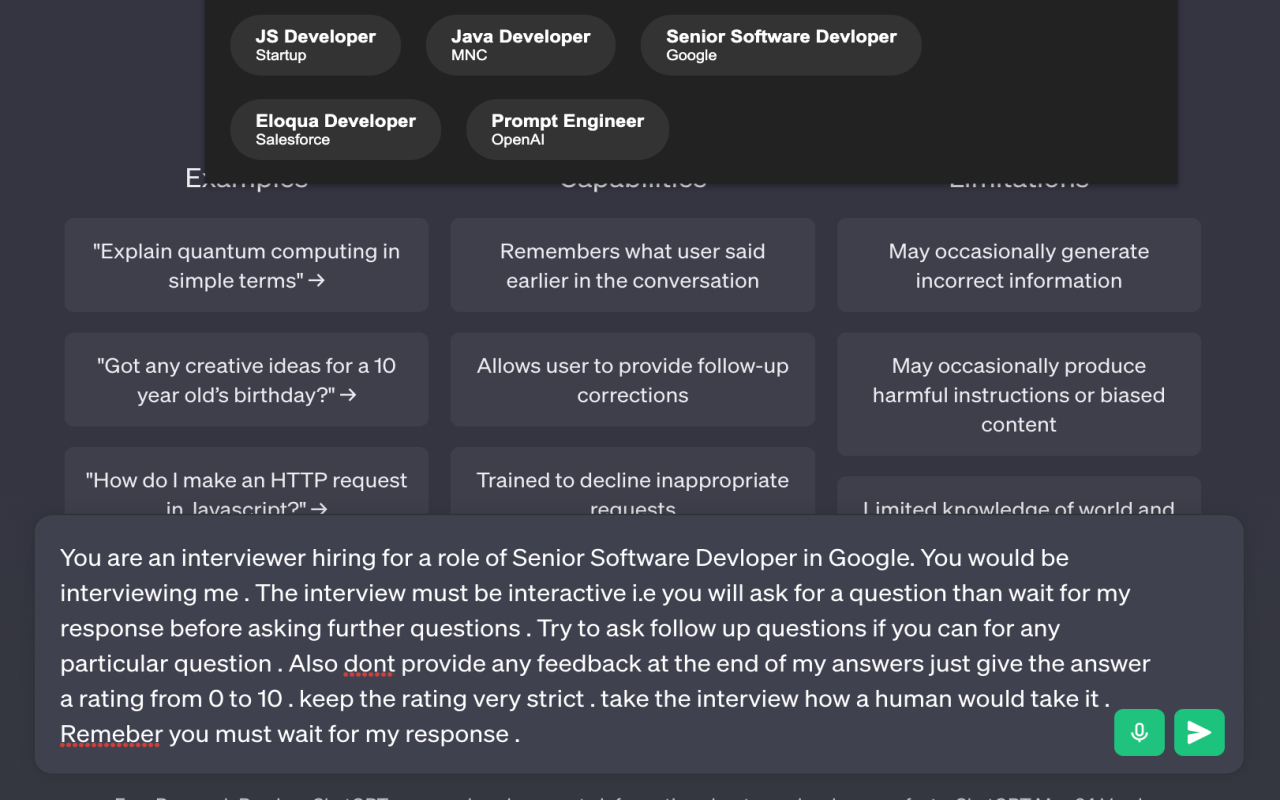Click the green microphone voice input icon
Screen dimensions: 1280x800
tap(1139, 733)
